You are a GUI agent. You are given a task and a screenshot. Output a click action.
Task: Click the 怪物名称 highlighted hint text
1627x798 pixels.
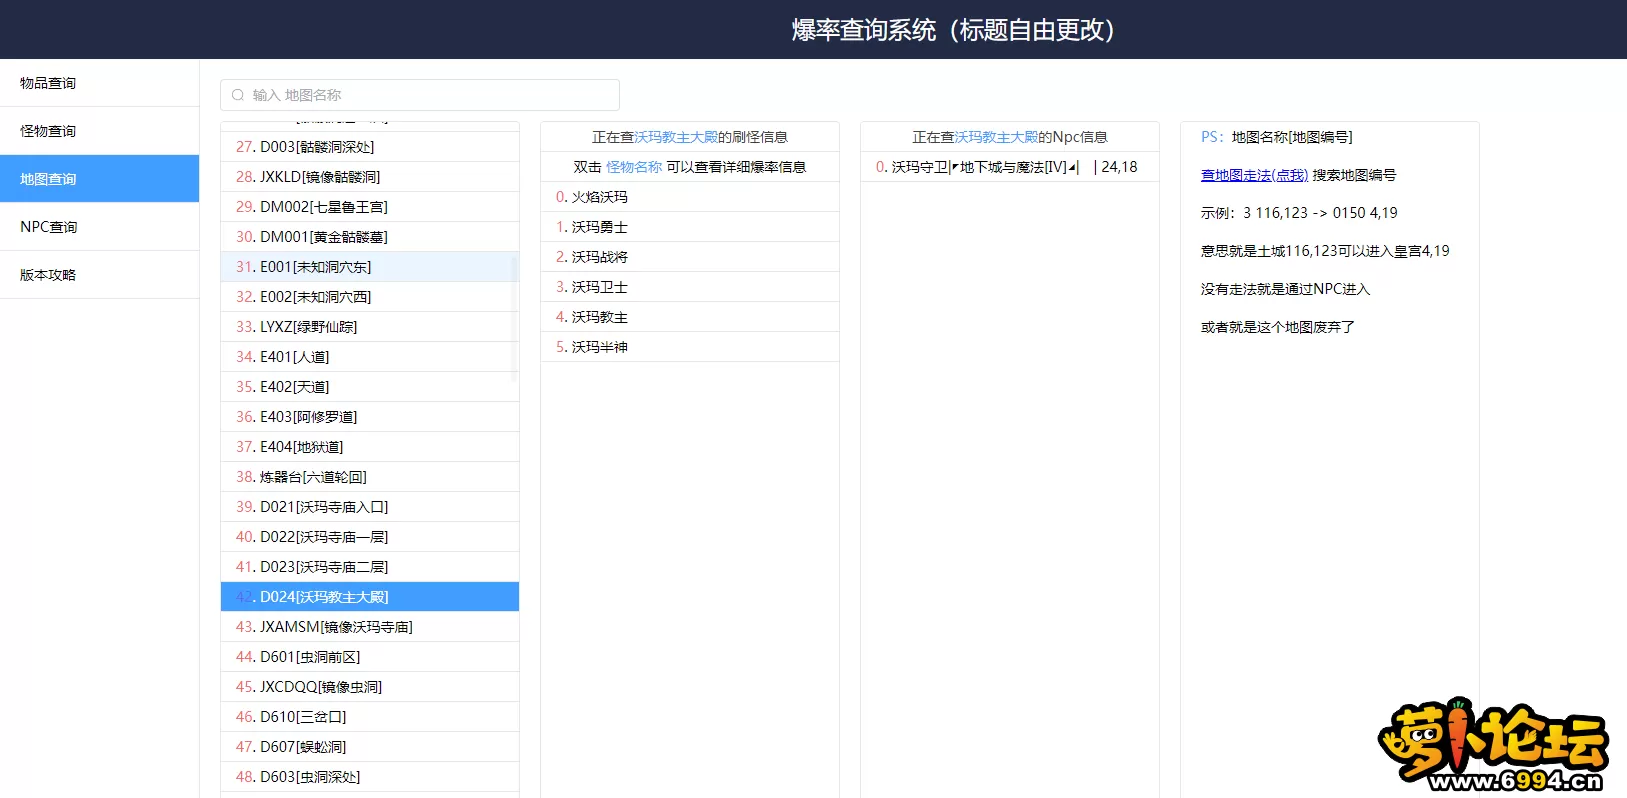(x=634, y=167)
